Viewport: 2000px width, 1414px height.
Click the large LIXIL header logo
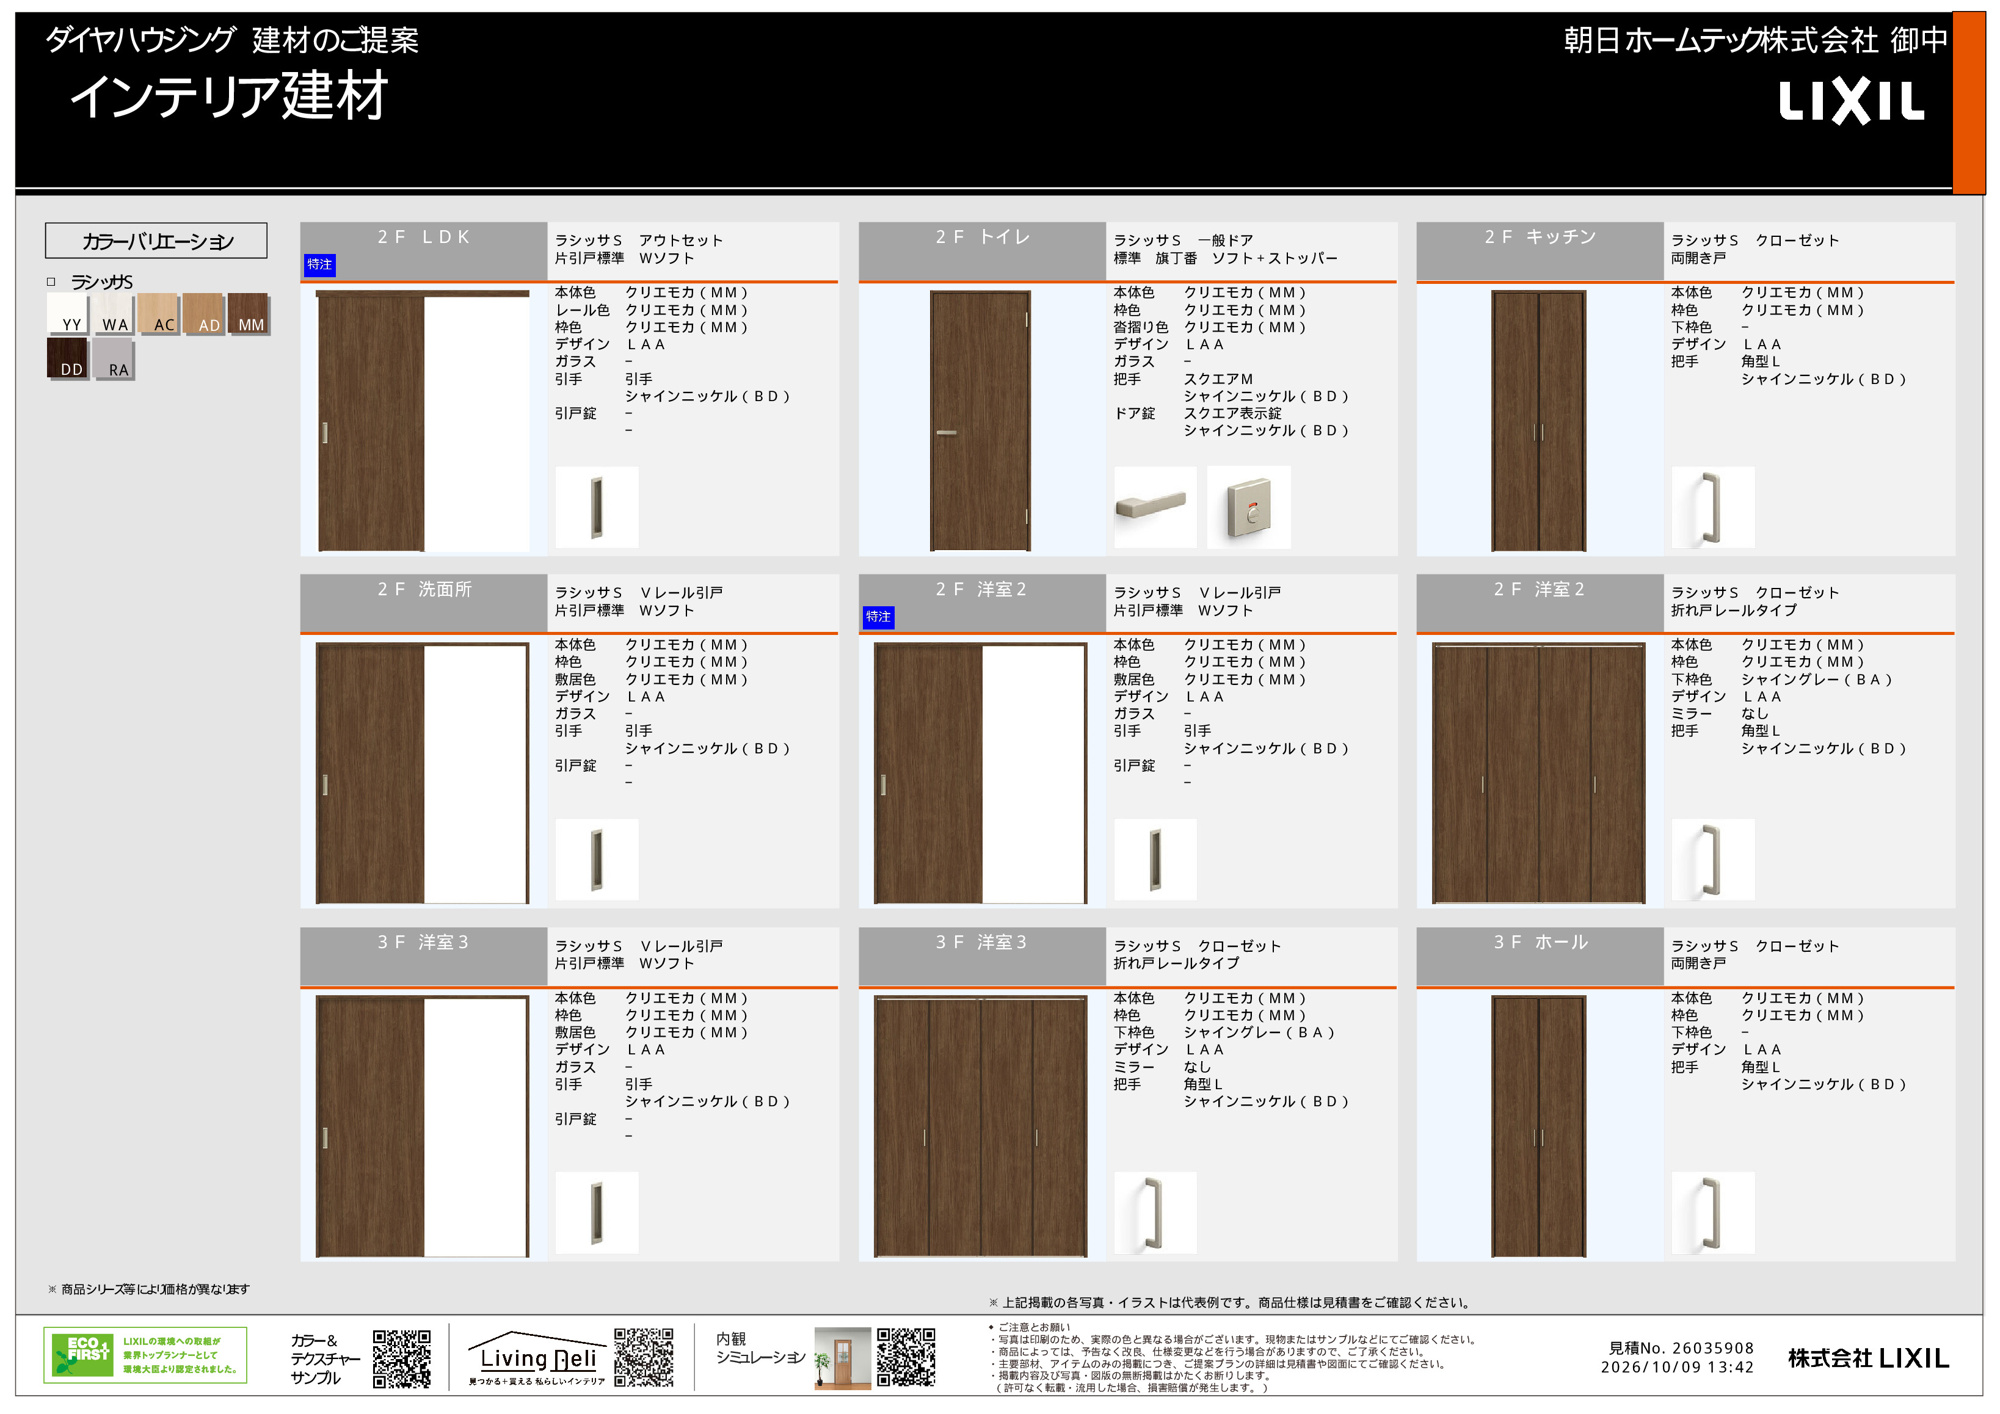(1851, 102)
